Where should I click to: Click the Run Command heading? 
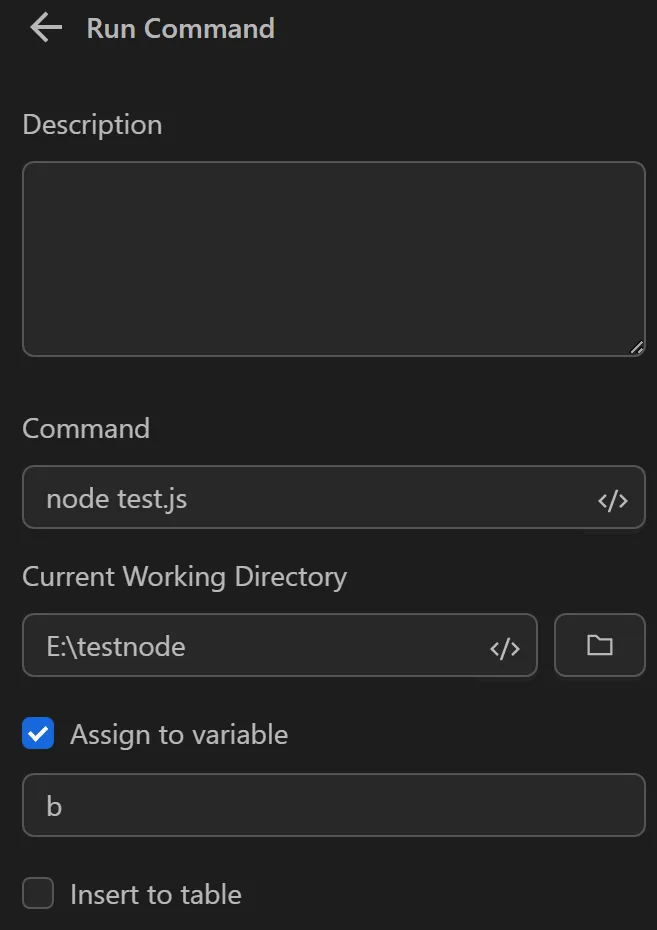[x=181, y=28]
